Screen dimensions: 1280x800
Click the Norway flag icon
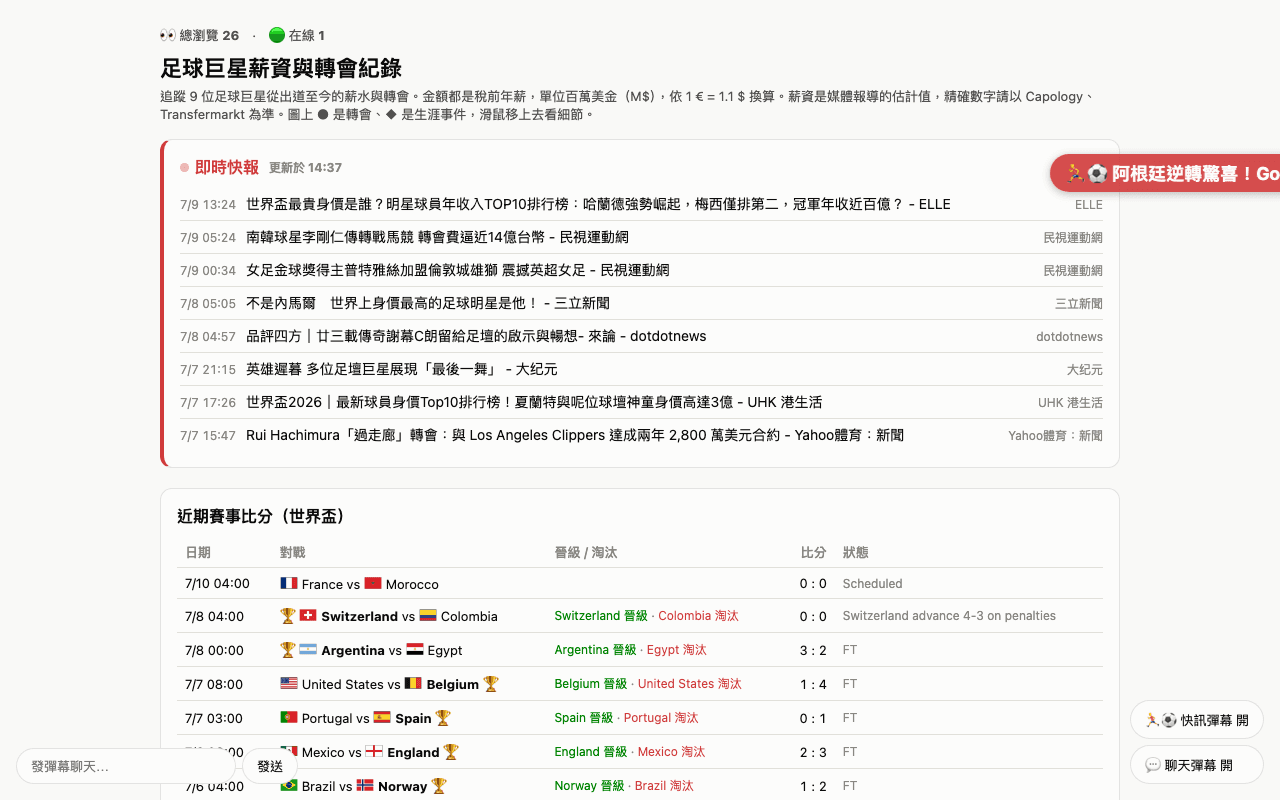(x=365, y=785)
